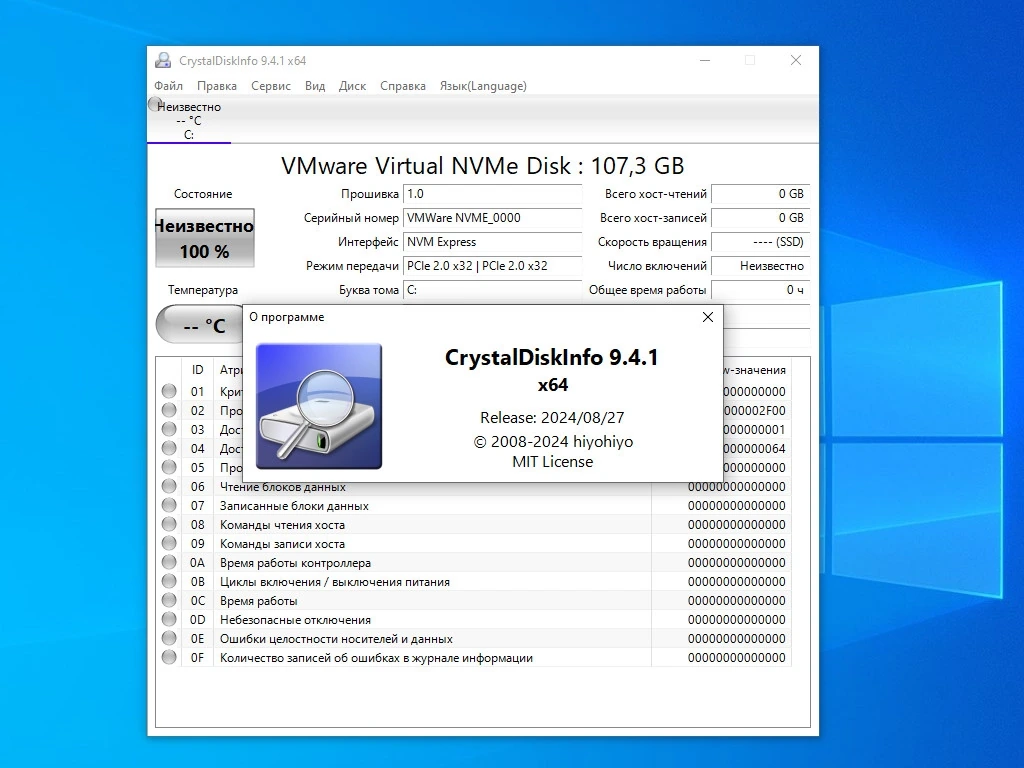Click status circle for attribute 0B
Image resolution: width=1024 pixels, height=768 pixels.
click(x=169, y=581)
